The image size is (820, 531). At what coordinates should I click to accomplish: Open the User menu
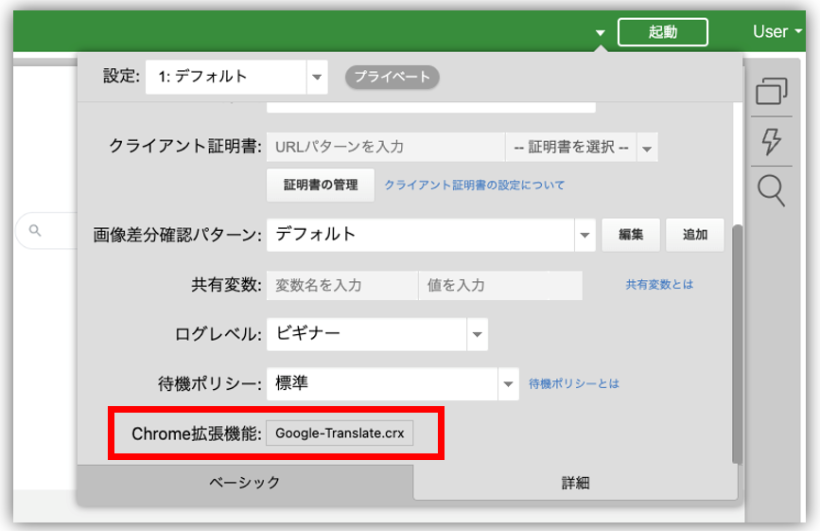(777, 32)
